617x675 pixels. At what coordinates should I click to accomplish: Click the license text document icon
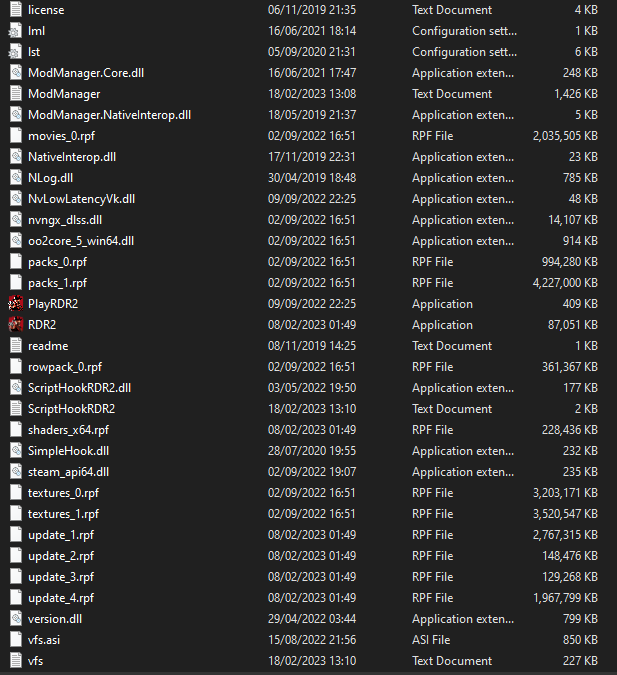click(x=16, y=10)
